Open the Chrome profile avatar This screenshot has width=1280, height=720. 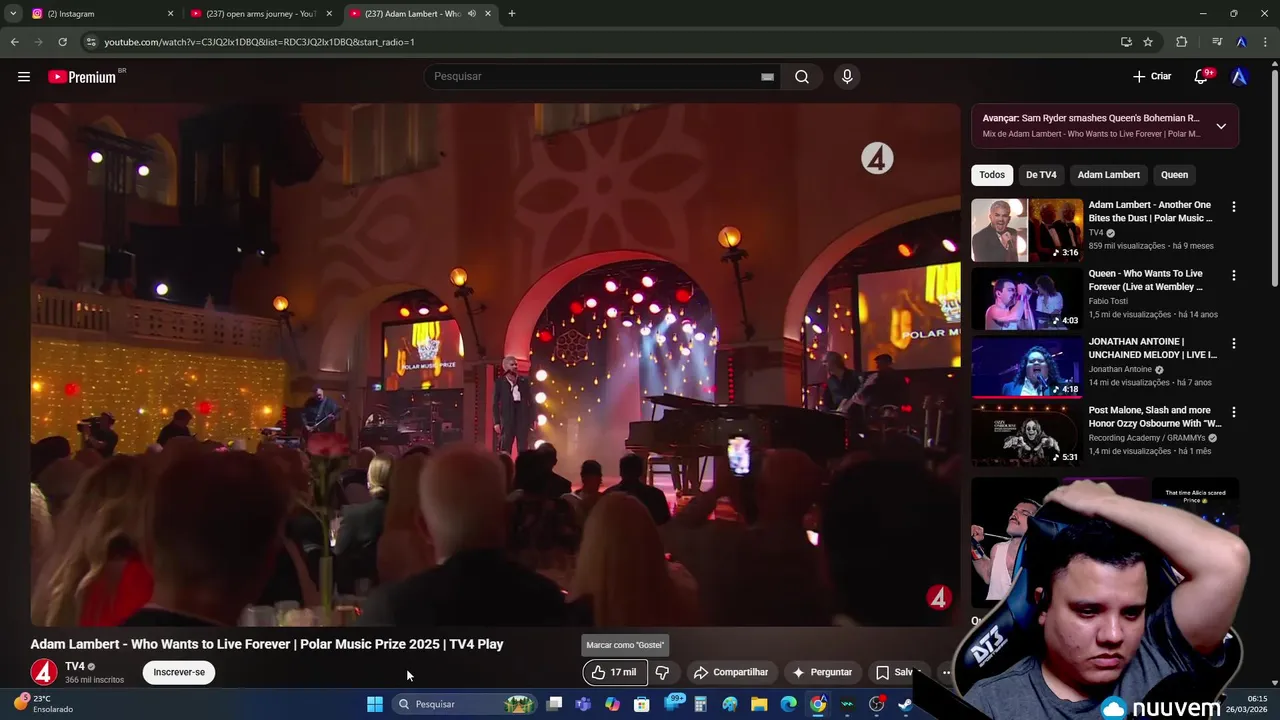(x=1241, y=42)
